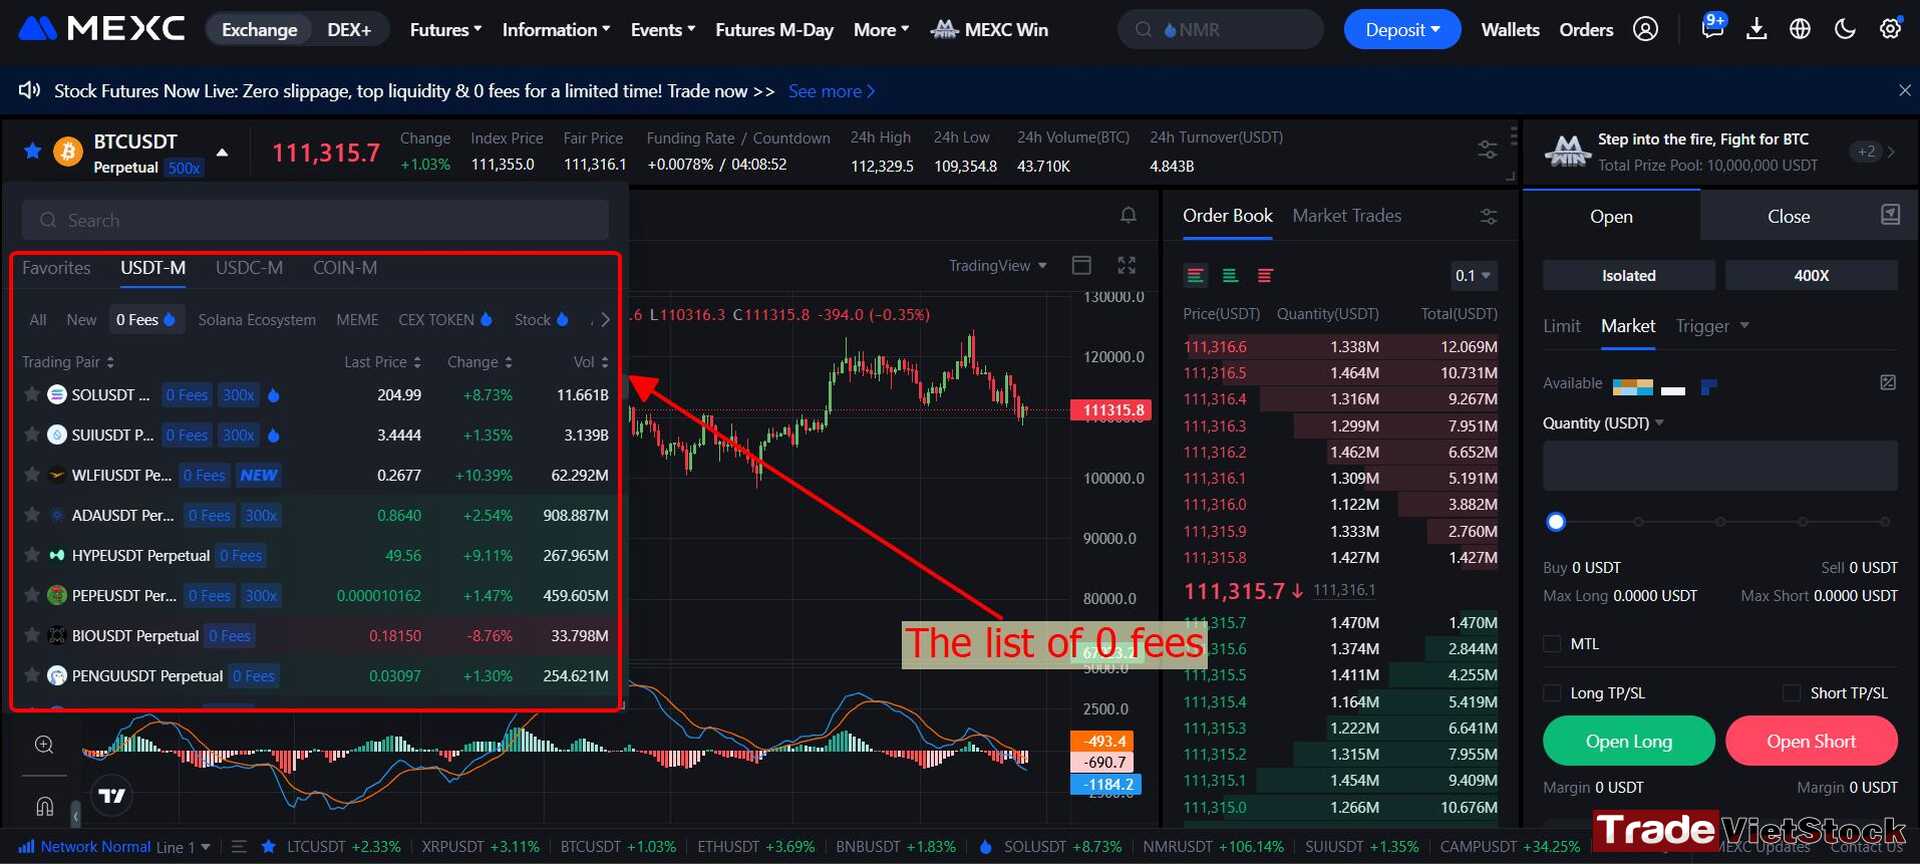Click the header NMR search box
1920x864 pixels.
coord(1220,30)
